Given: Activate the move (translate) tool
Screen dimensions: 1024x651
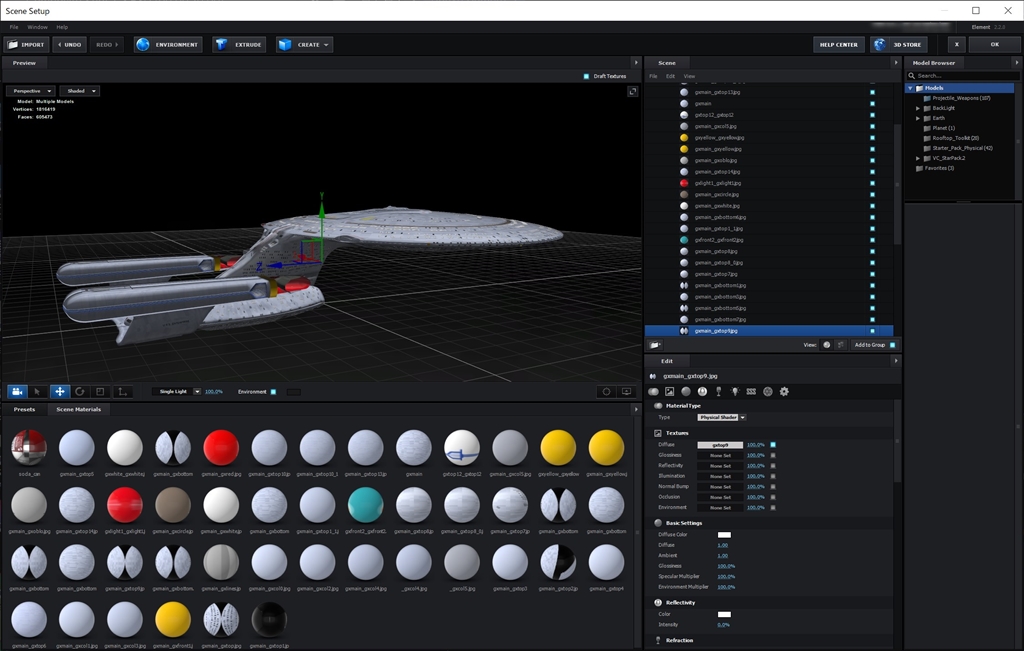Looking at the screenshot, I should coord(59,392).
